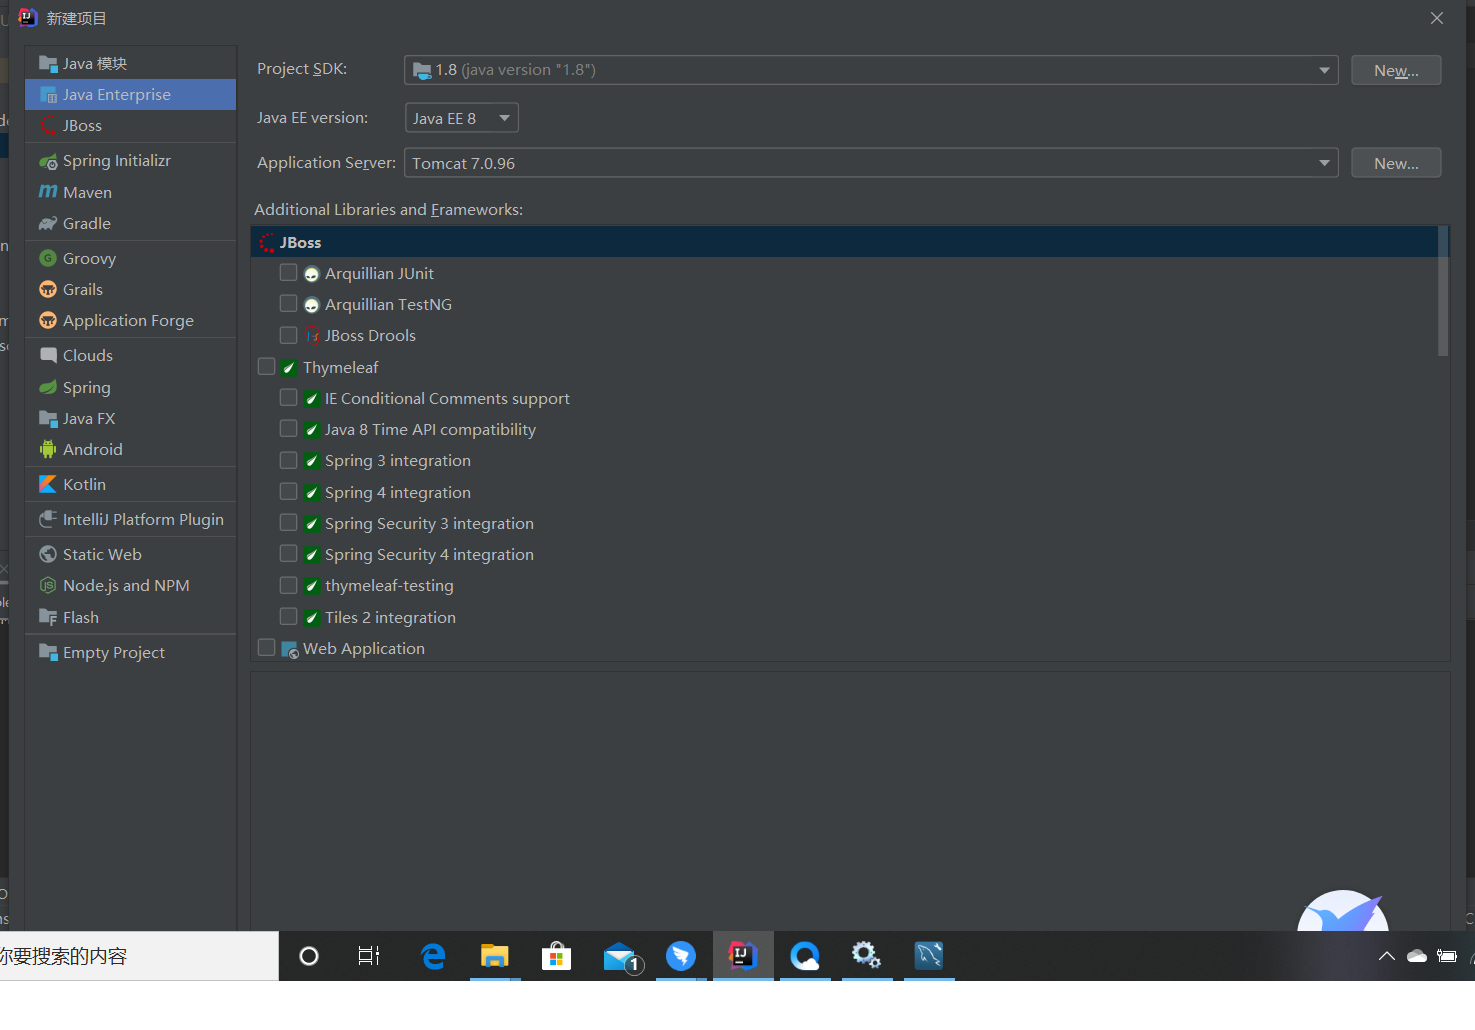Image resolution: width=1475 pixels, height=1030 pixels.
Task: Show hidden system tray icons
Action: (x=1387, y=956)
